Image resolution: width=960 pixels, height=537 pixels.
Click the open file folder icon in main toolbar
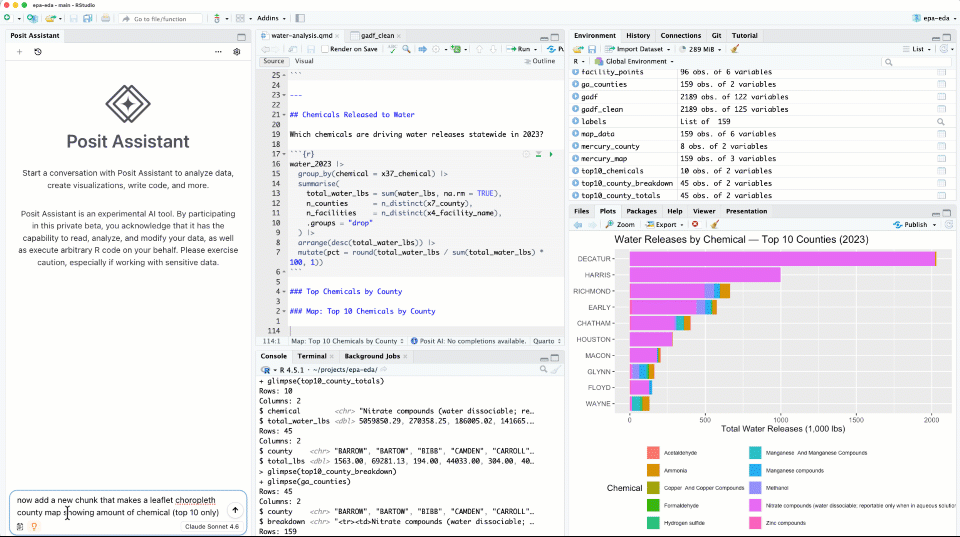pyautogui.click(x=50, y=18)
